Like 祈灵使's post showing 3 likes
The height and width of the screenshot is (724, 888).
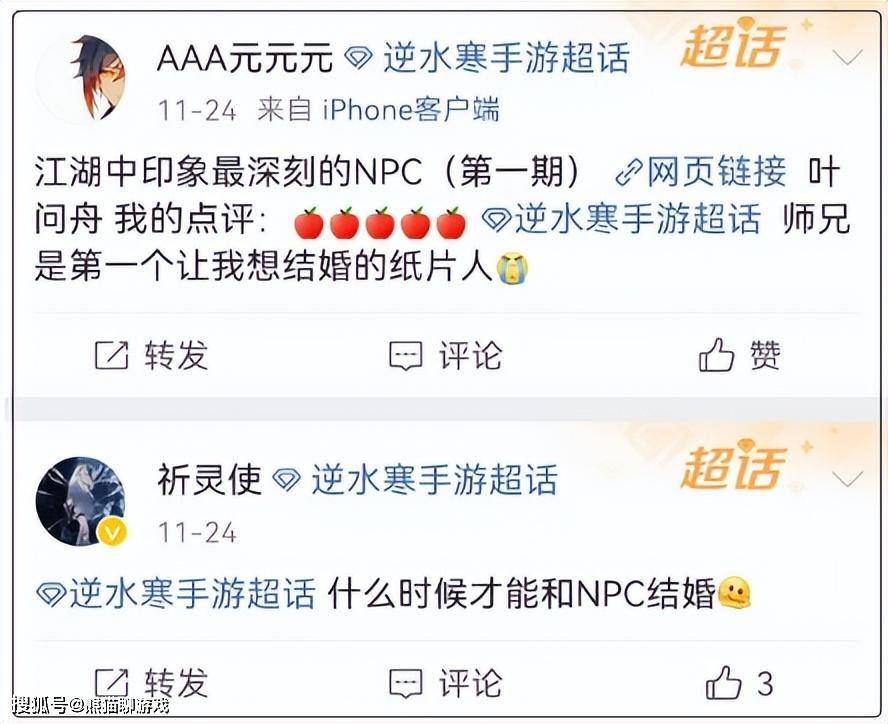pyautogui.click(x=723, y=682)
